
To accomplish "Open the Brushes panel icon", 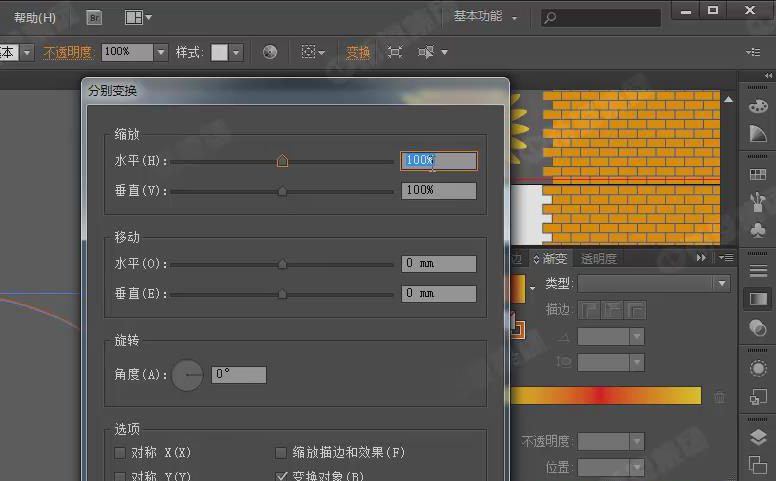I will tap(758, 203).
